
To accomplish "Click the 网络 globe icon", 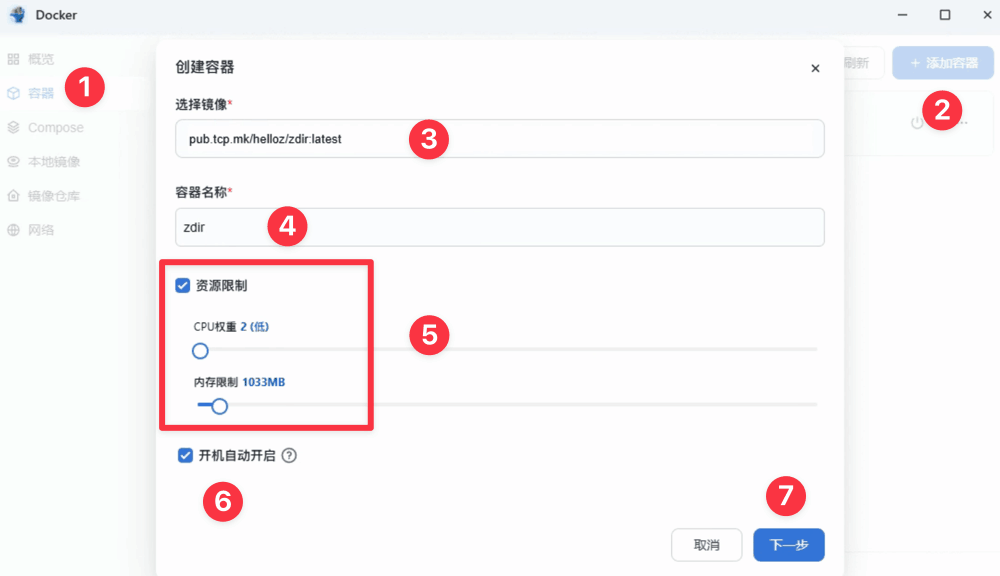I will [14, 230].
